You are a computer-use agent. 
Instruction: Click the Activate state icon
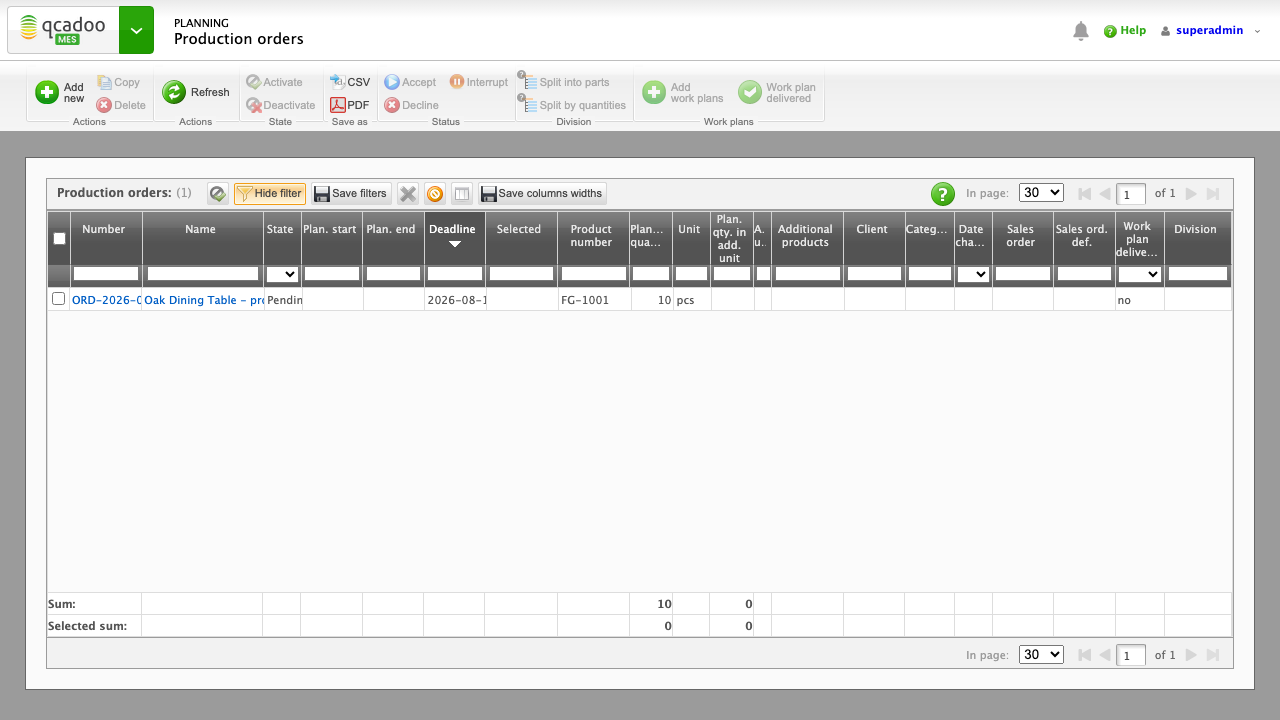tap(254, 83)
